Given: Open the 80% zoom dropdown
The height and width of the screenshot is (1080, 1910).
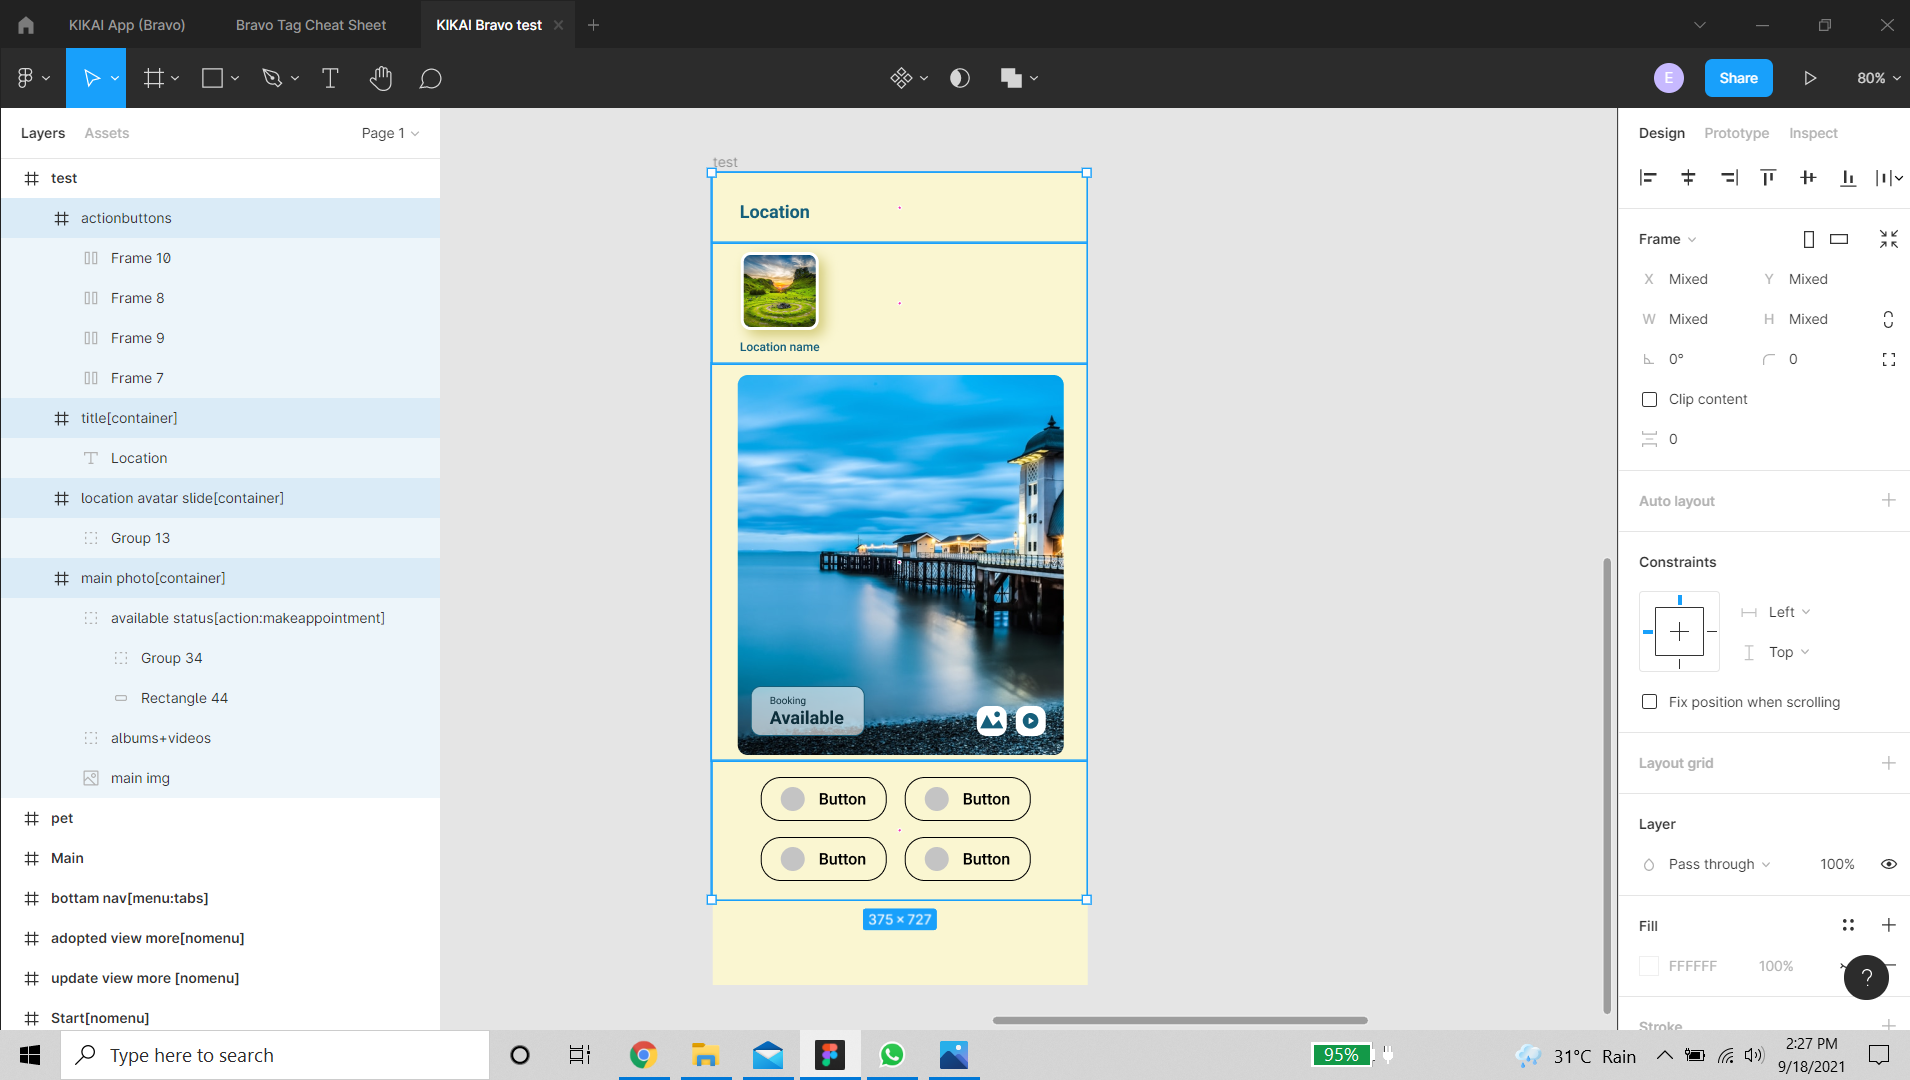Looking at the screenshot, I should point(1878,78).
